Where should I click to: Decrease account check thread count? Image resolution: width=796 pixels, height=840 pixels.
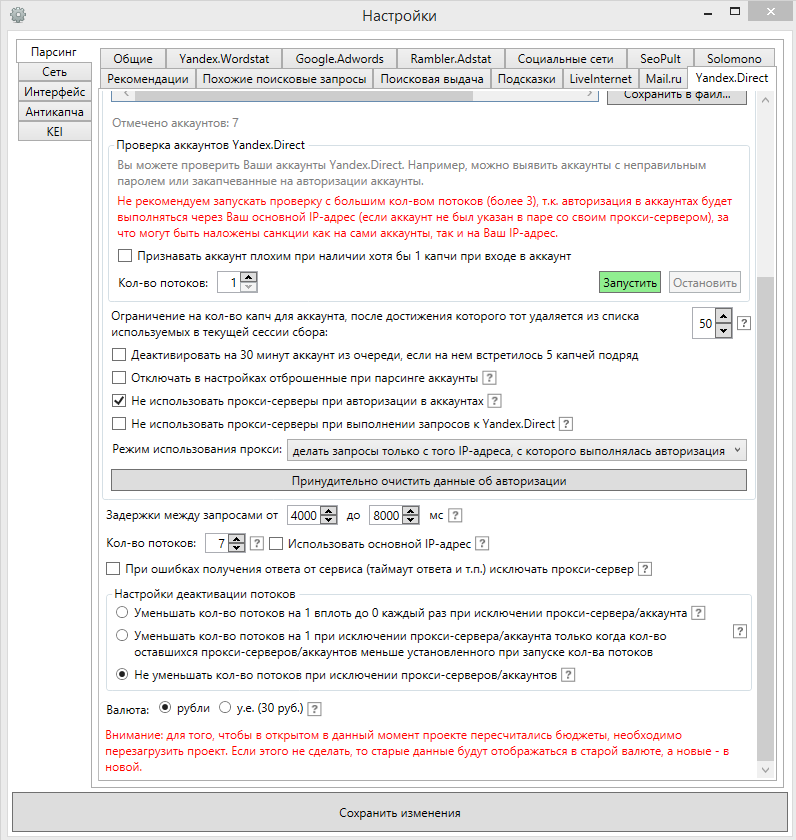click(249, 287)
